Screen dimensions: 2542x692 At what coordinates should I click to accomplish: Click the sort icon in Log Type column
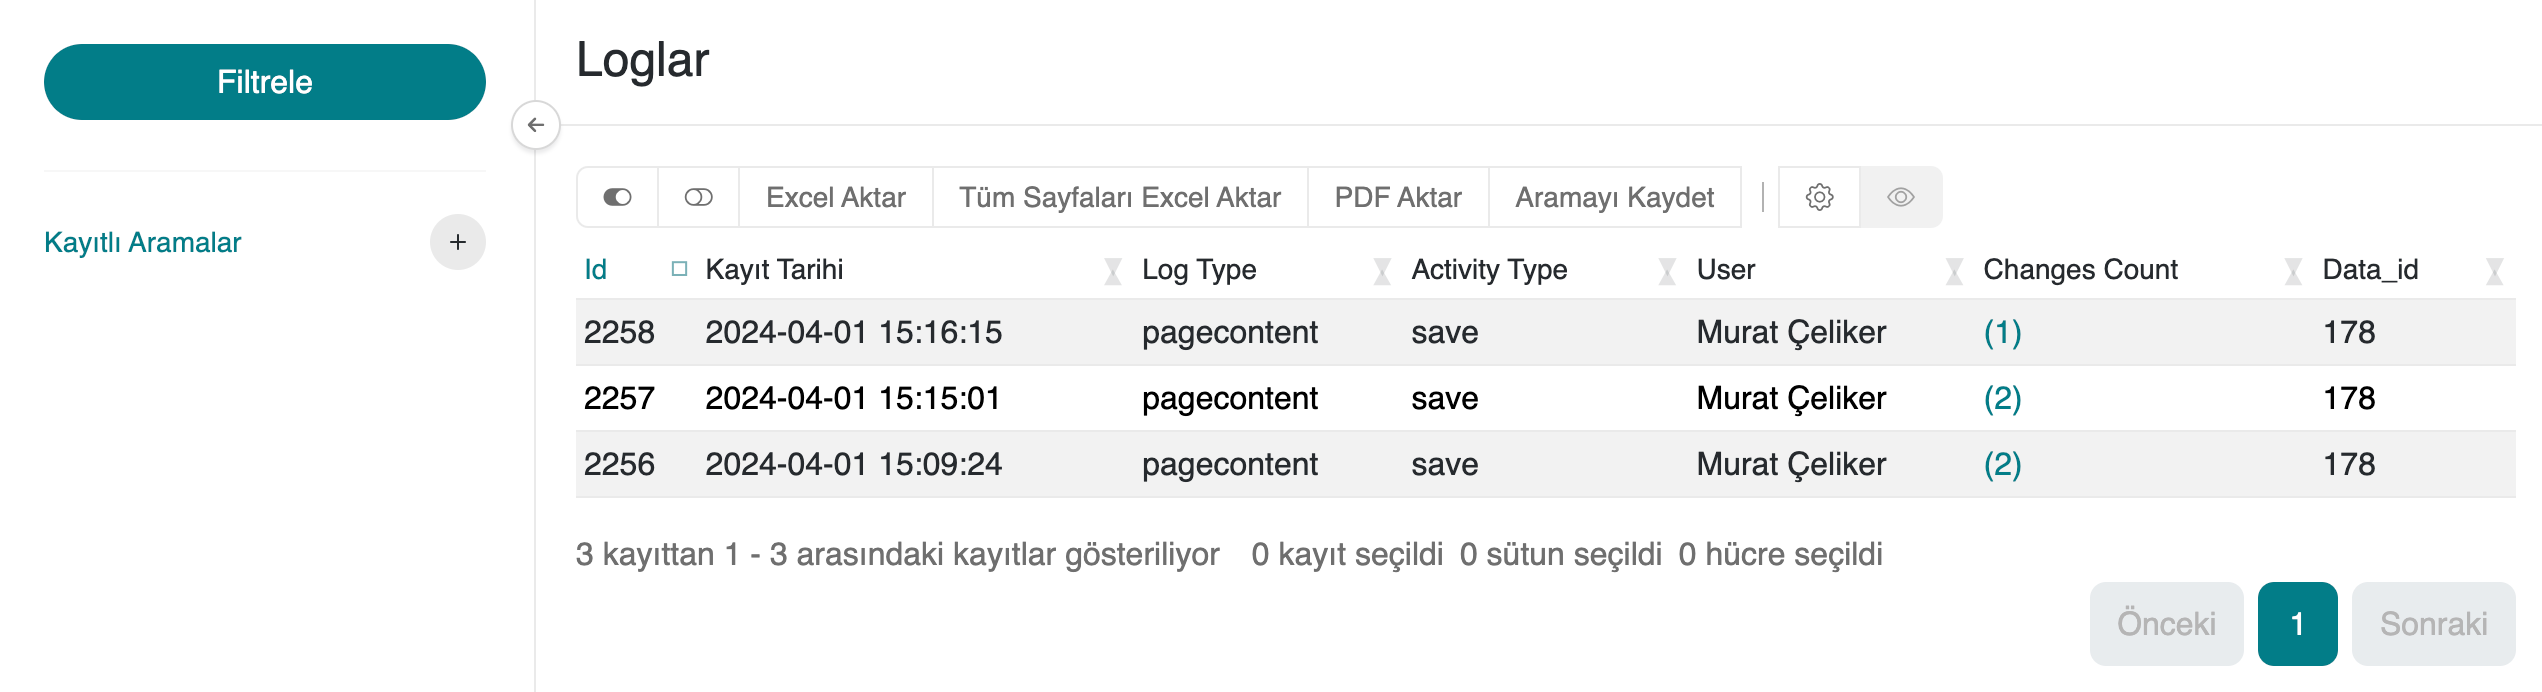(1382, 271)
